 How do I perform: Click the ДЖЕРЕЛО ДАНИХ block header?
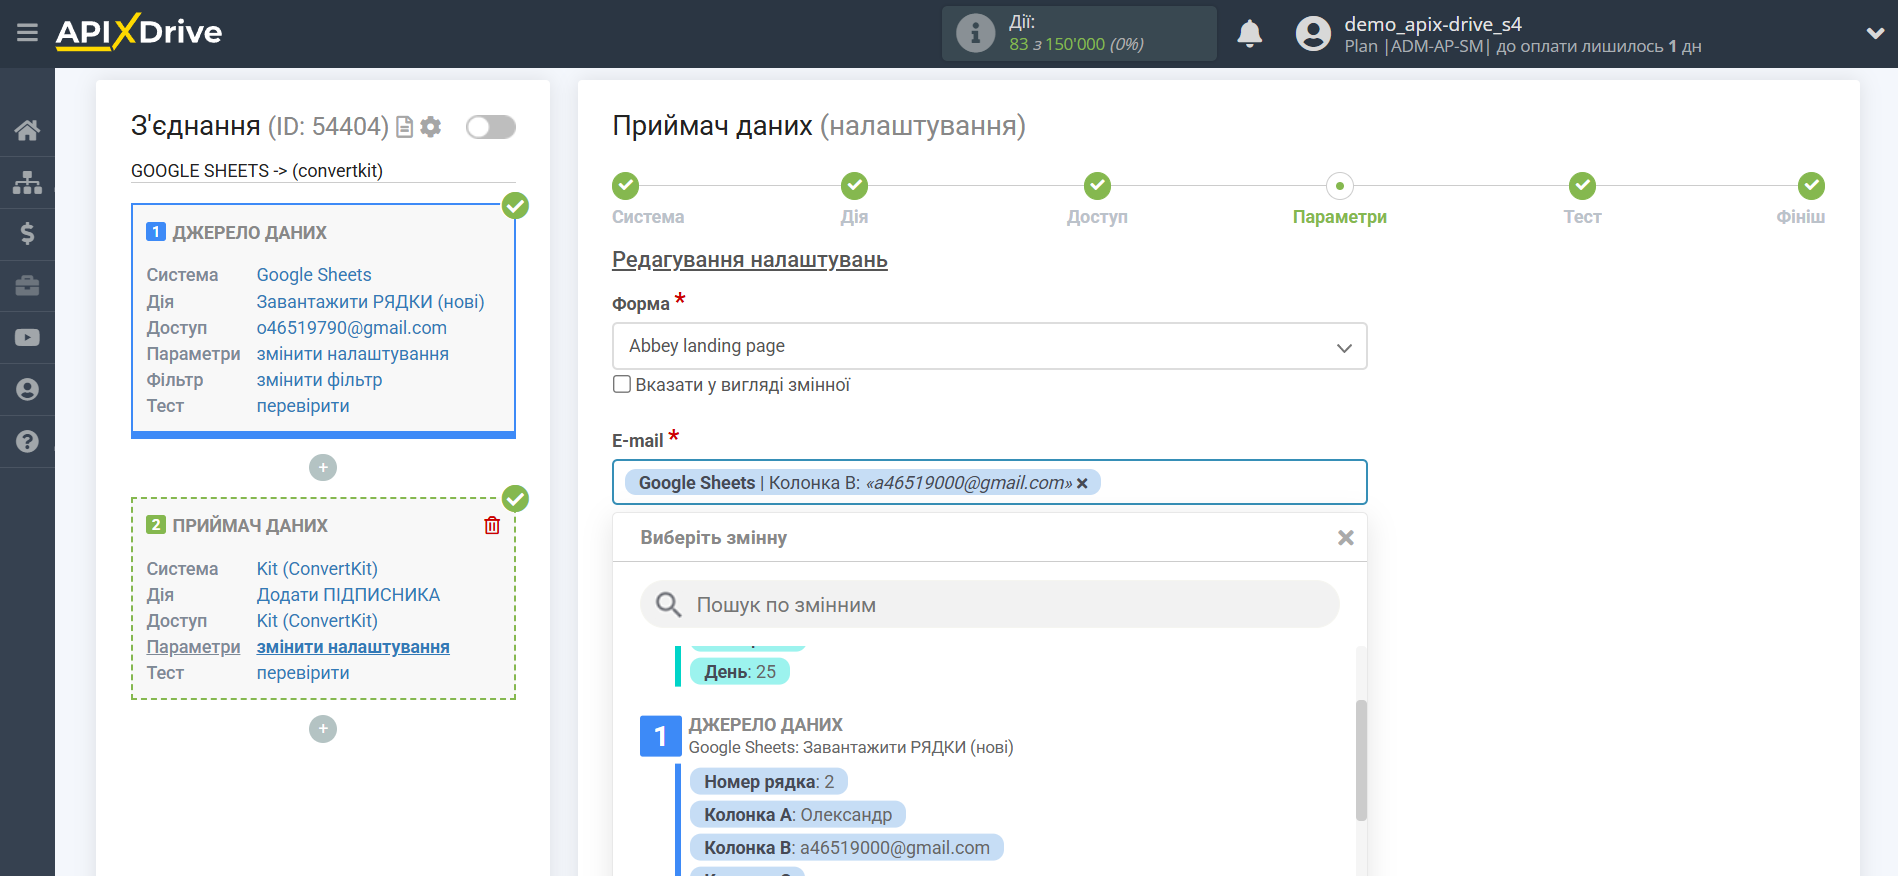250,233
